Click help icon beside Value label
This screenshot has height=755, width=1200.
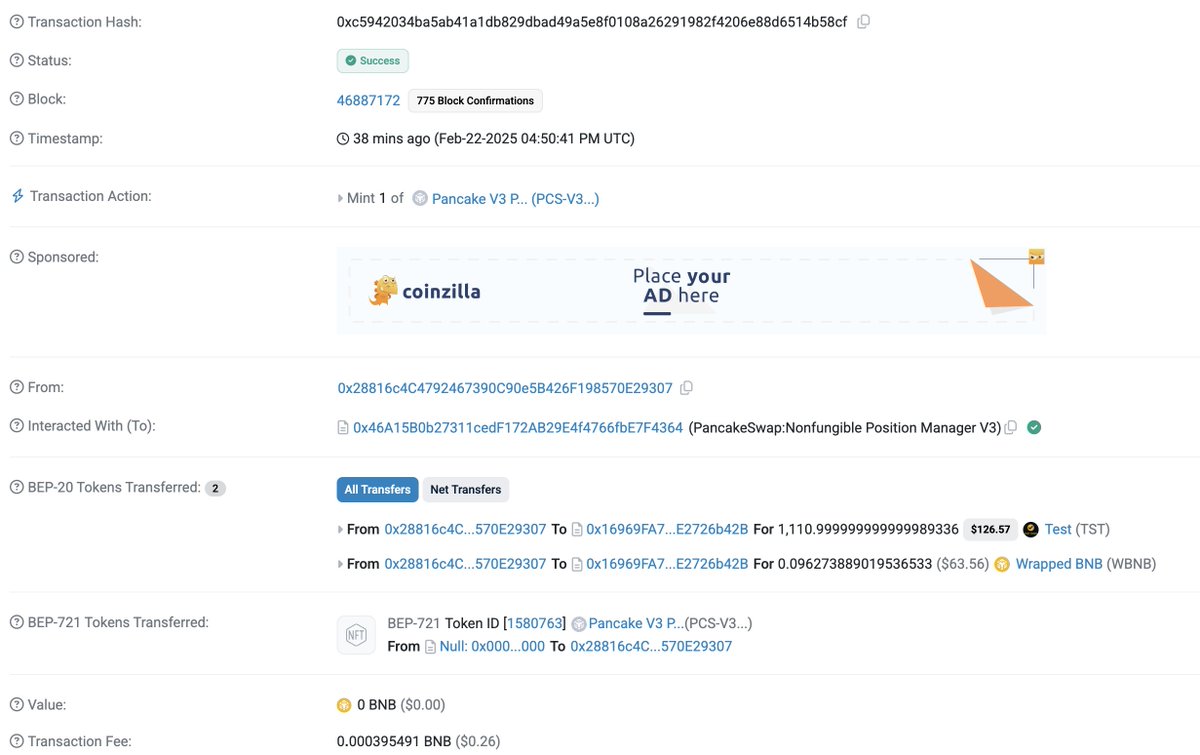coord(16,705)
